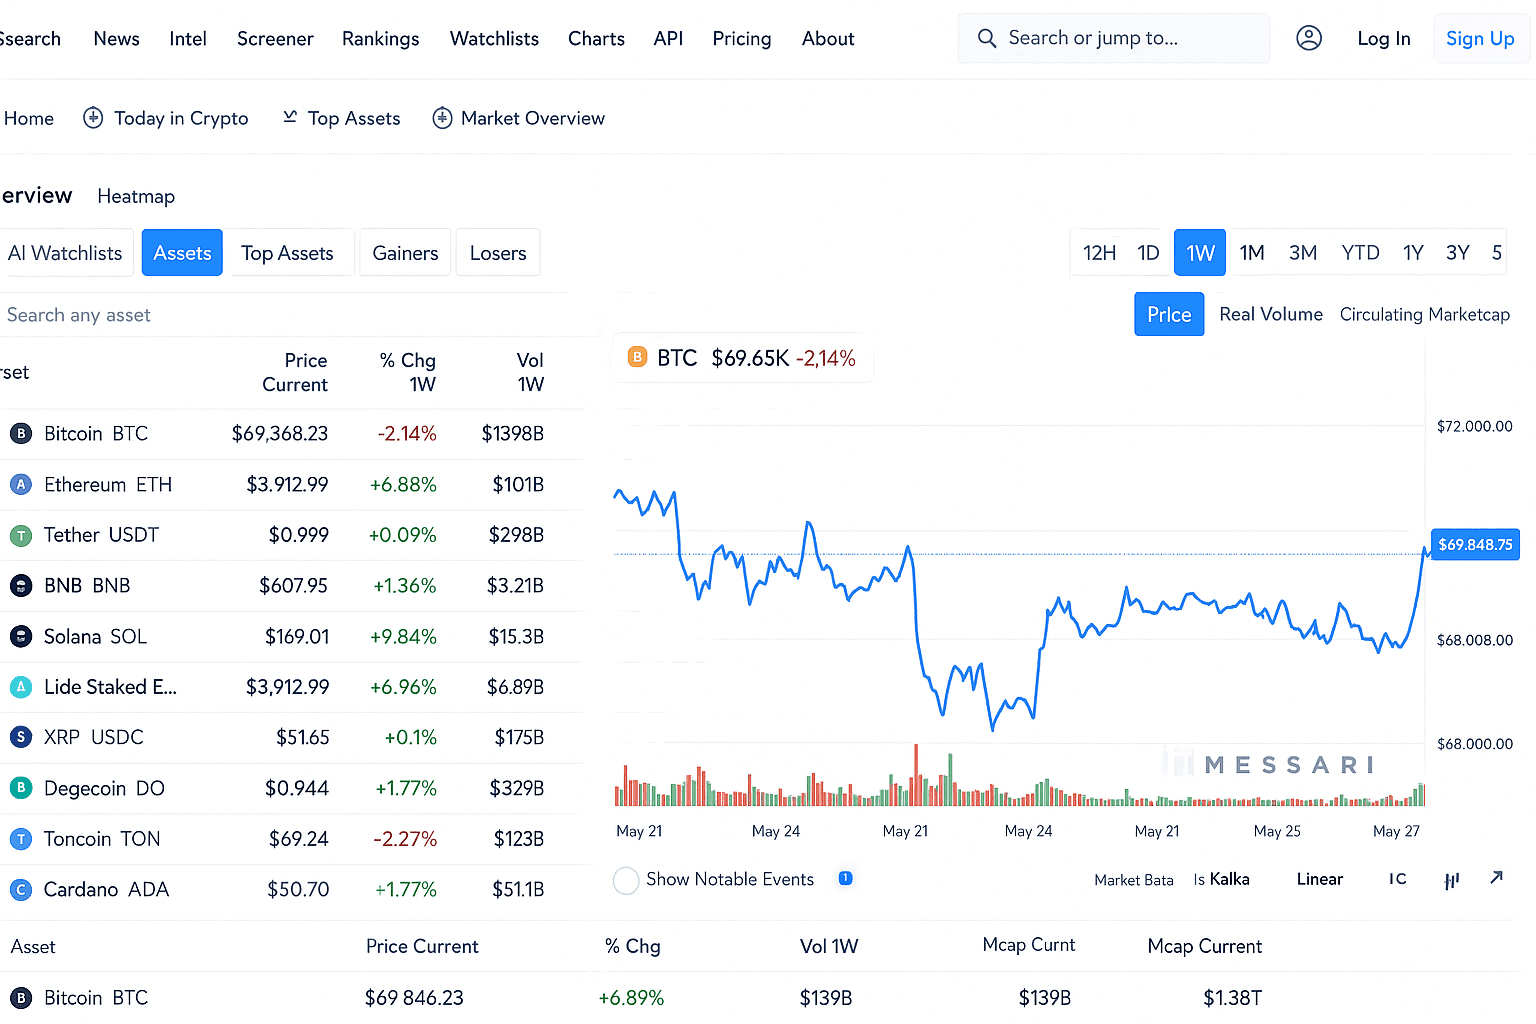
Task: Expand chart with the arrow icon
Action: pyautogui.click(x=1496, y=877)
